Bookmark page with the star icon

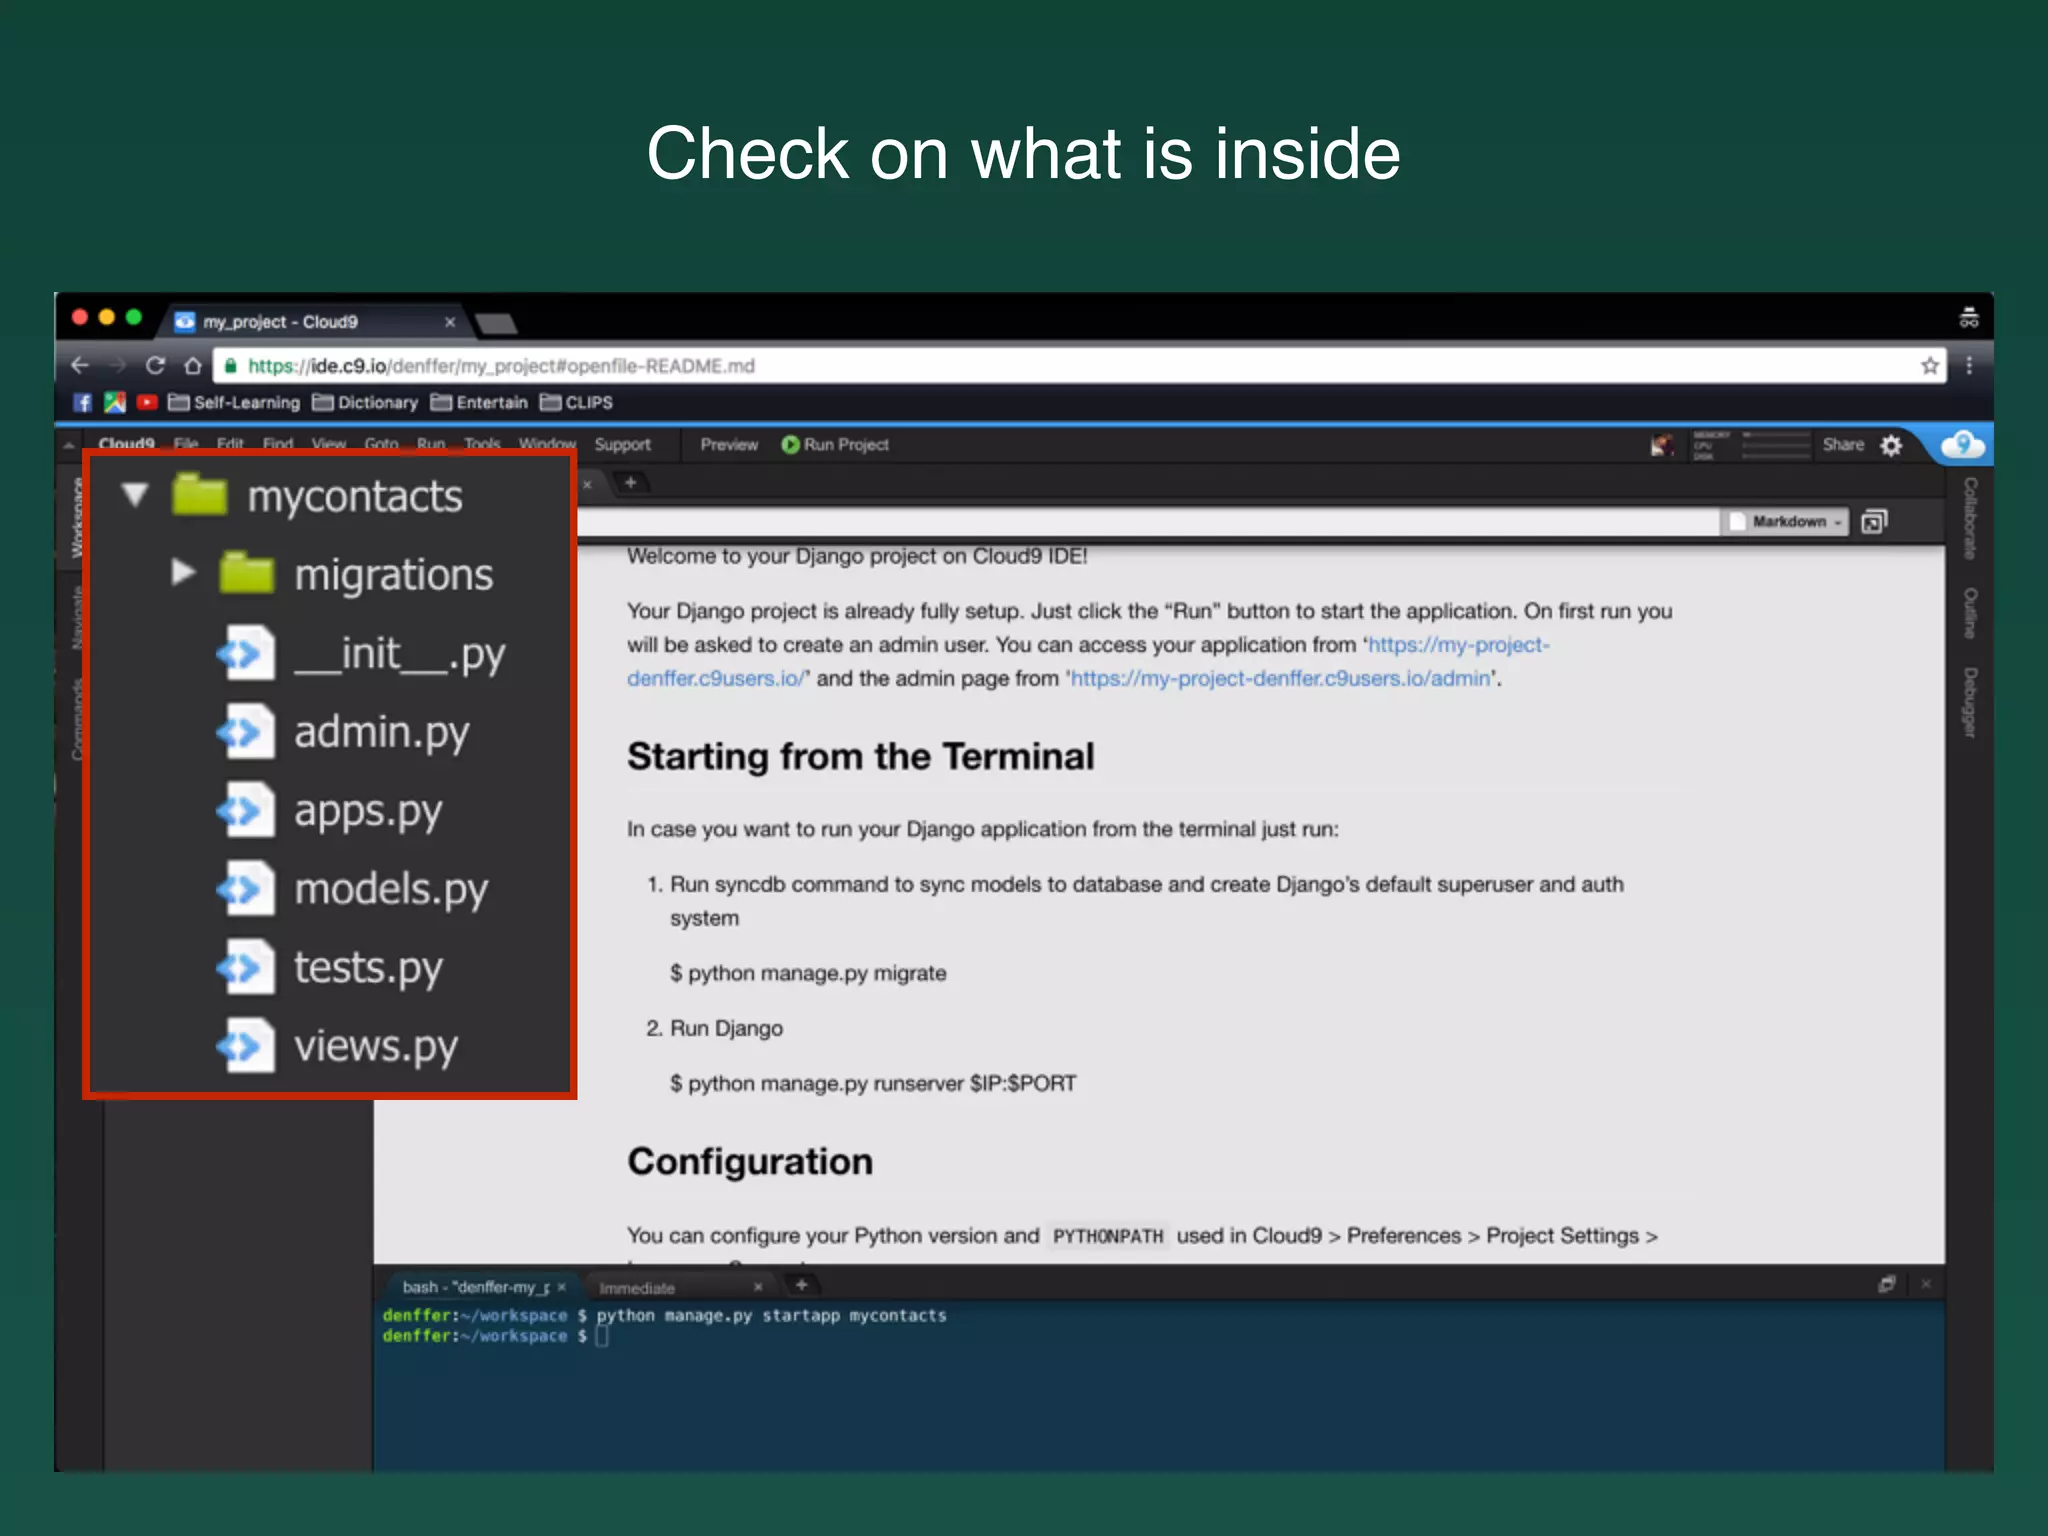[1930, 366]
